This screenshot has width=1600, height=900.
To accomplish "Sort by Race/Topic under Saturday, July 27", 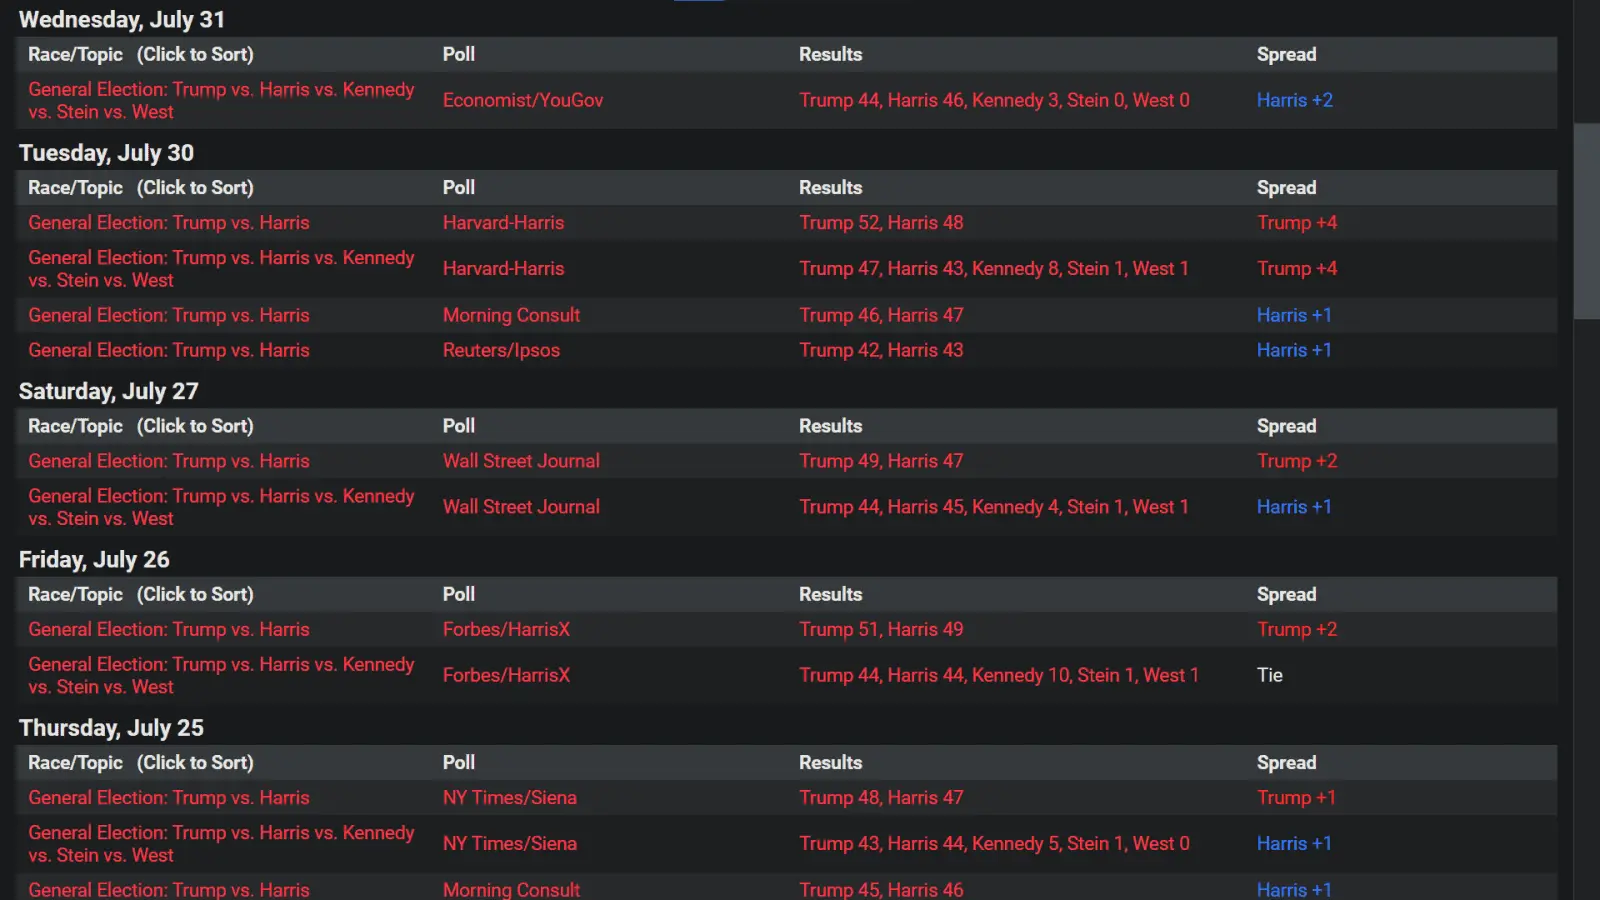I will click(140, 426).
